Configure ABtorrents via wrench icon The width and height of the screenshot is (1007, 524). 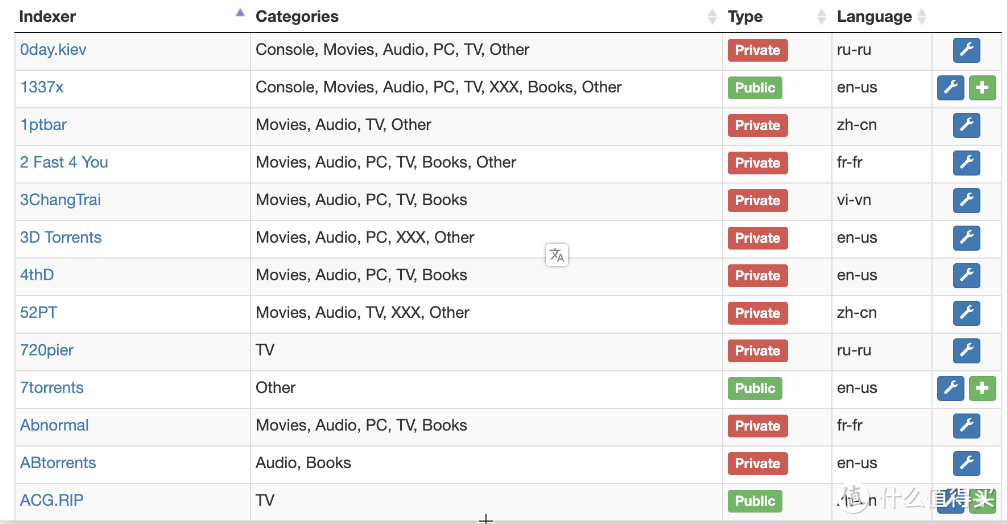coord(966,463)
